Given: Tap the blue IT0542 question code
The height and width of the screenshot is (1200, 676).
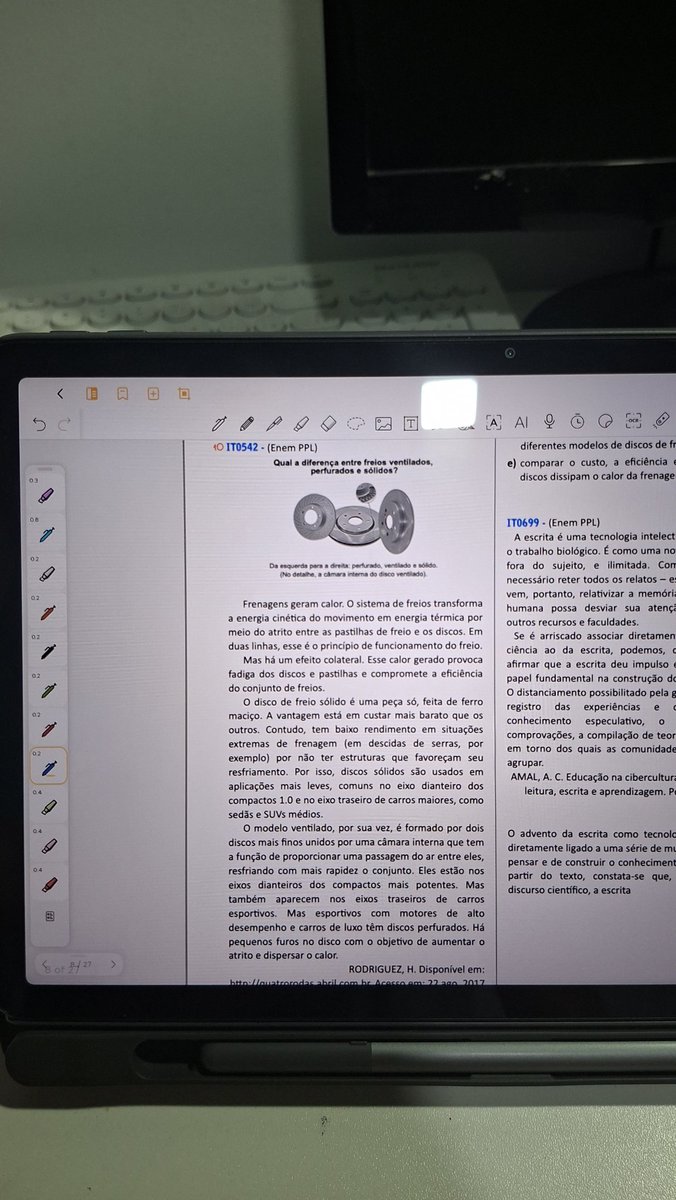Looking at the screenshot, I should [x=243, y=449].
